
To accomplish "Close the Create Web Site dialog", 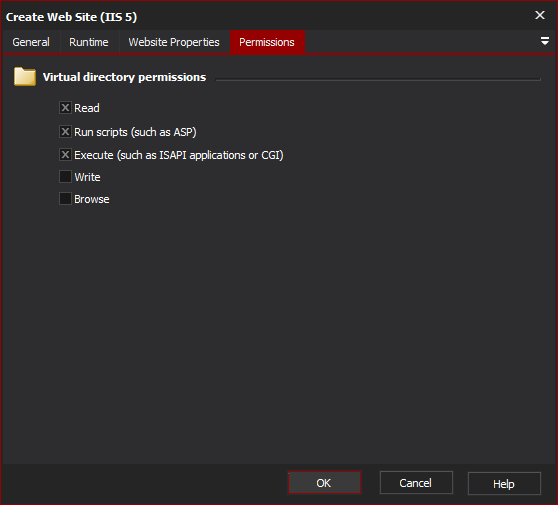I will [539, 15].
